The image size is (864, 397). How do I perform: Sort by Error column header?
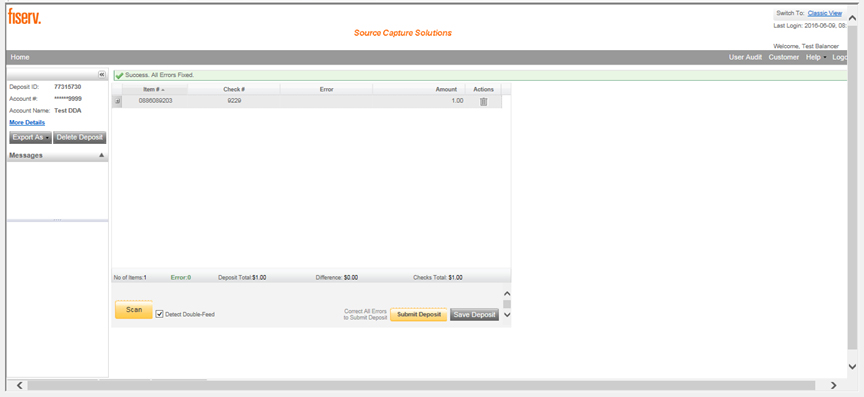[326, 89]
